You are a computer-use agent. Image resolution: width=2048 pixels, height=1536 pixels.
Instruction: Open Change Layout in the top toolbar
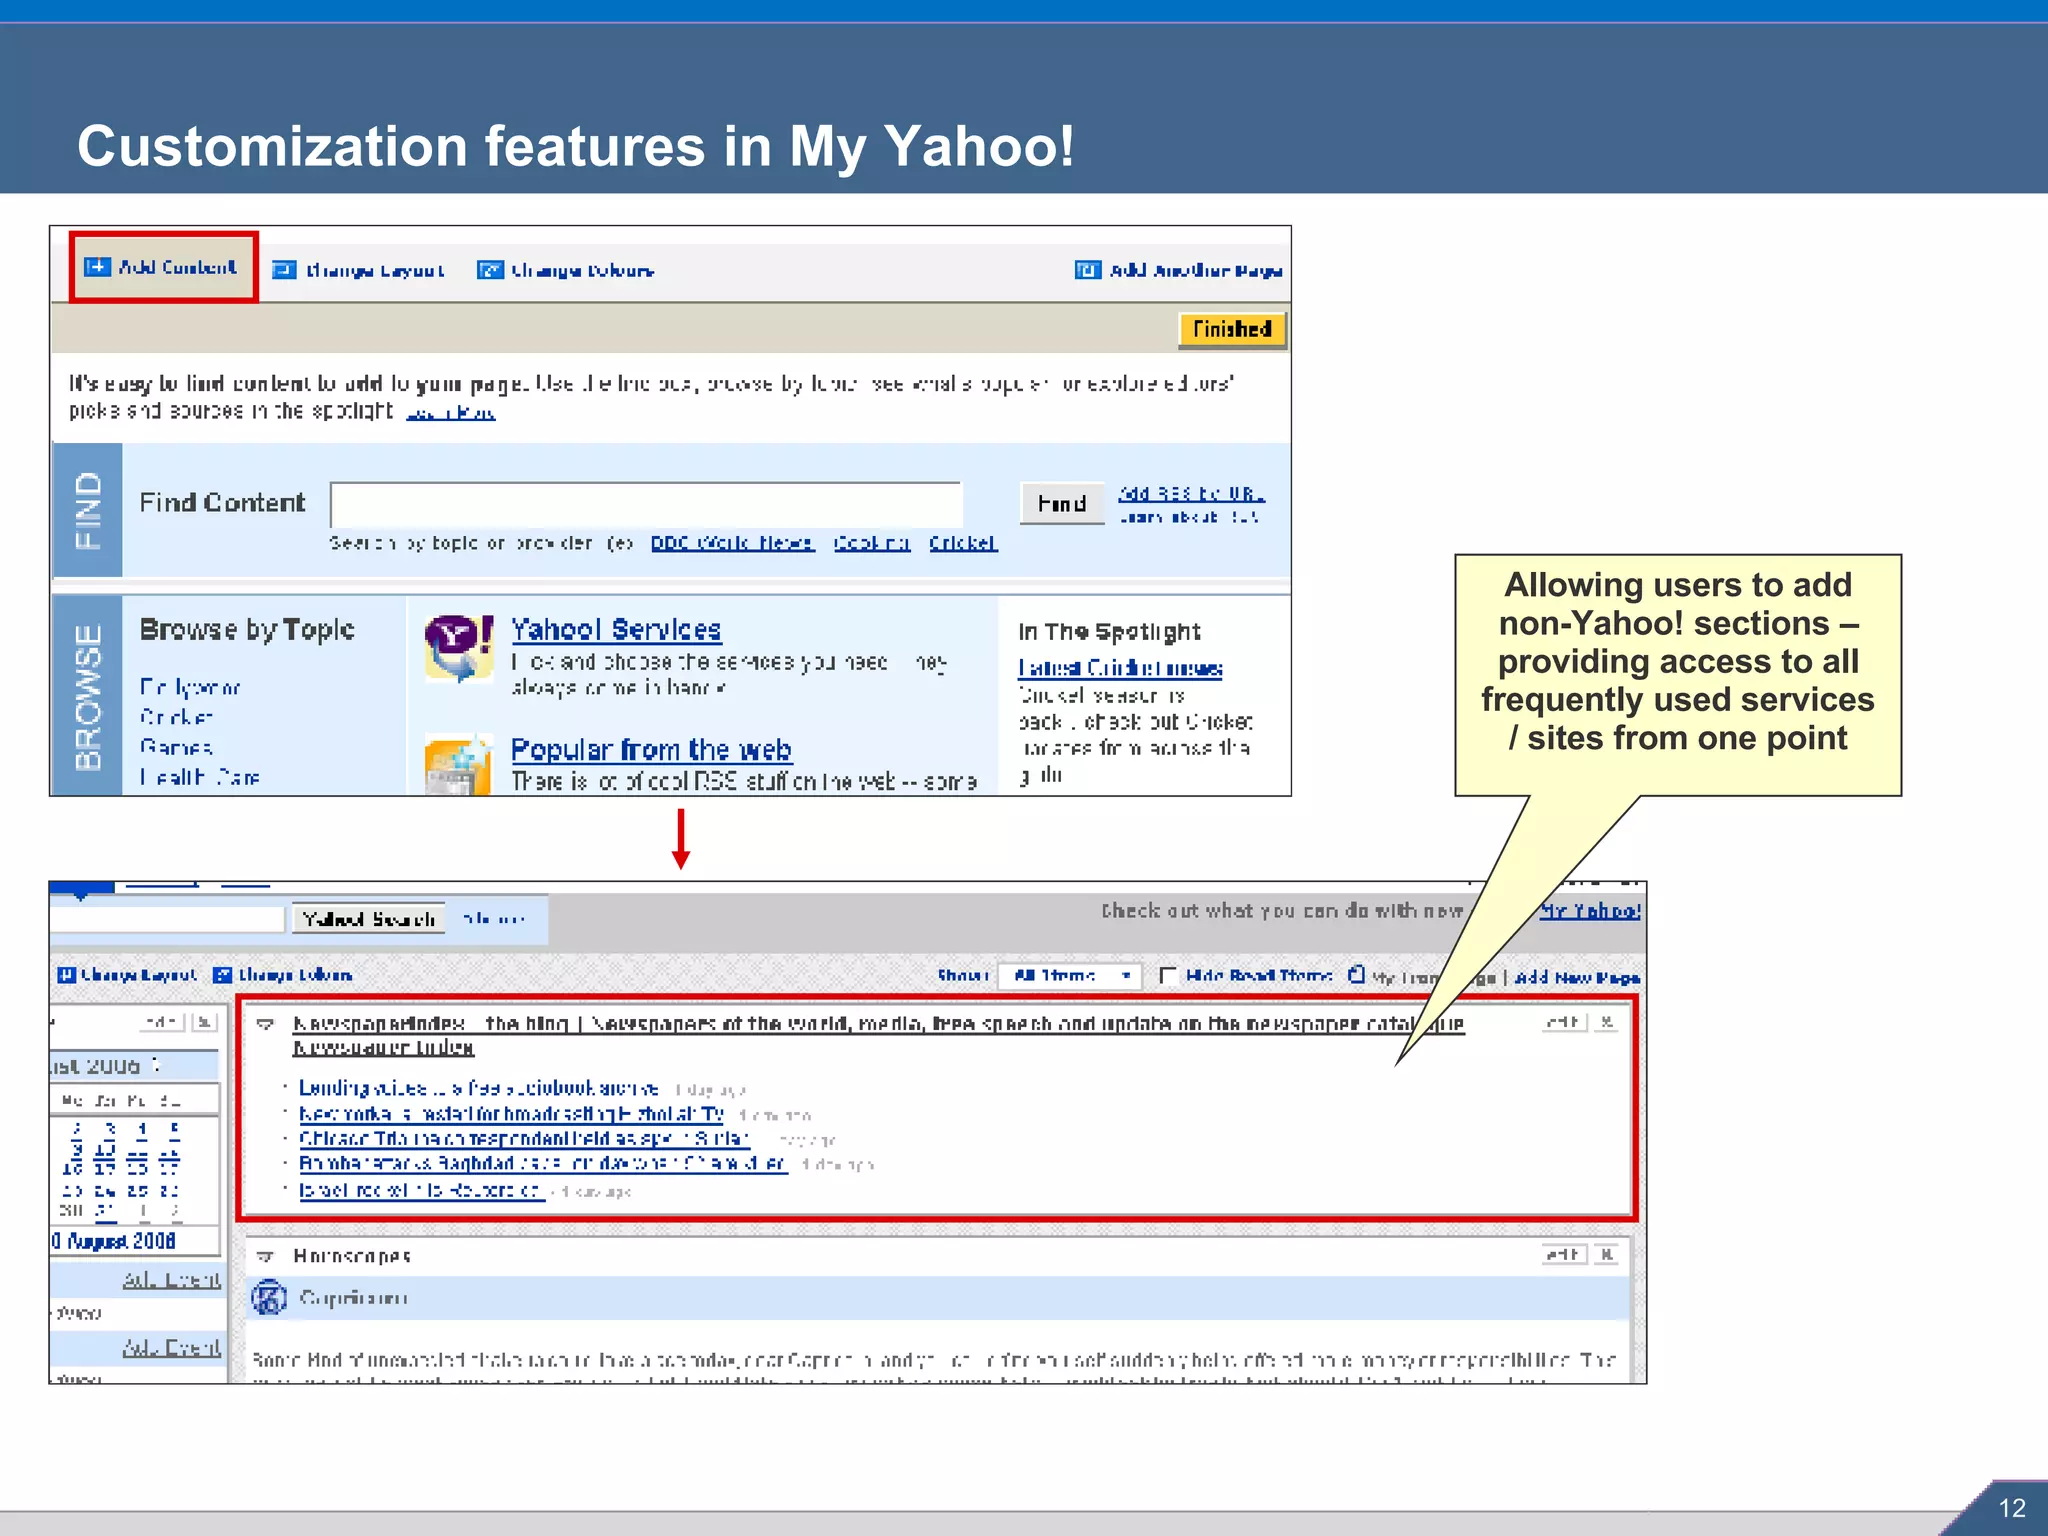coord(375,271)
